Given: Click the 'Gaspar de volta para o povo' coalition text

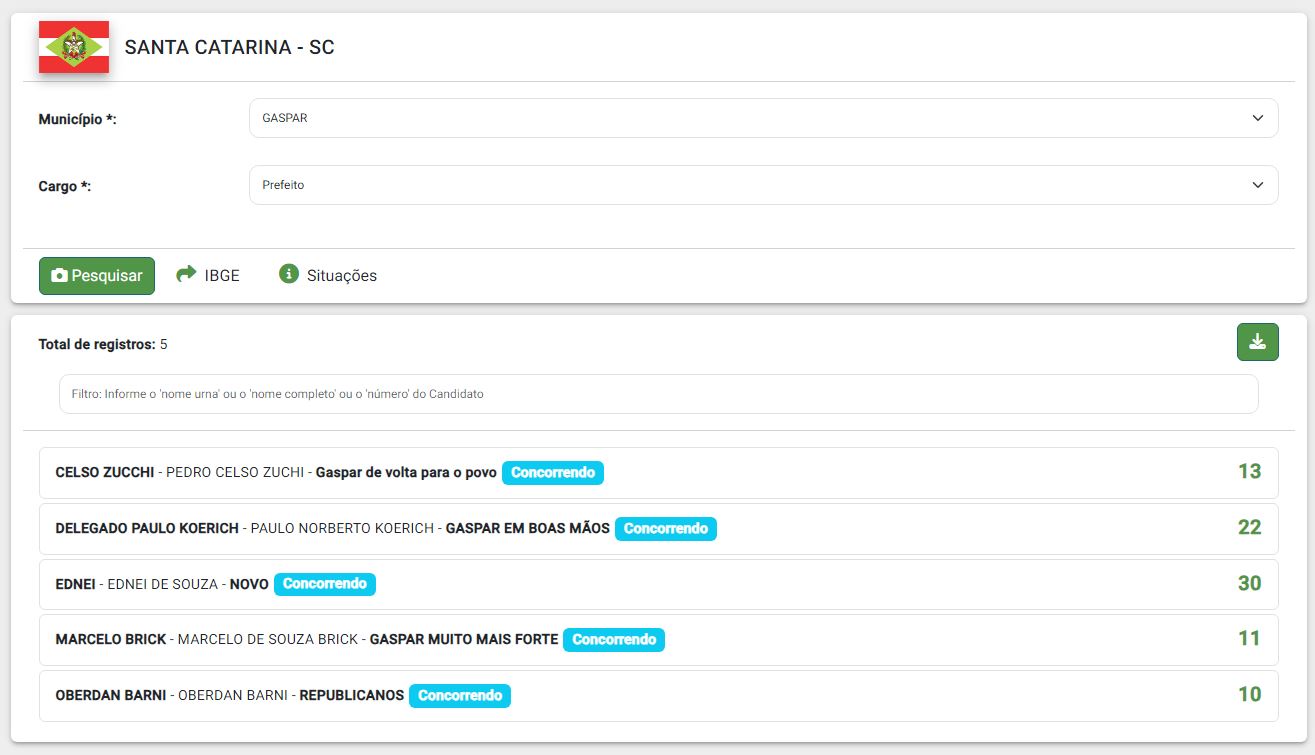Looking at the screenshot, I should 406,472.
